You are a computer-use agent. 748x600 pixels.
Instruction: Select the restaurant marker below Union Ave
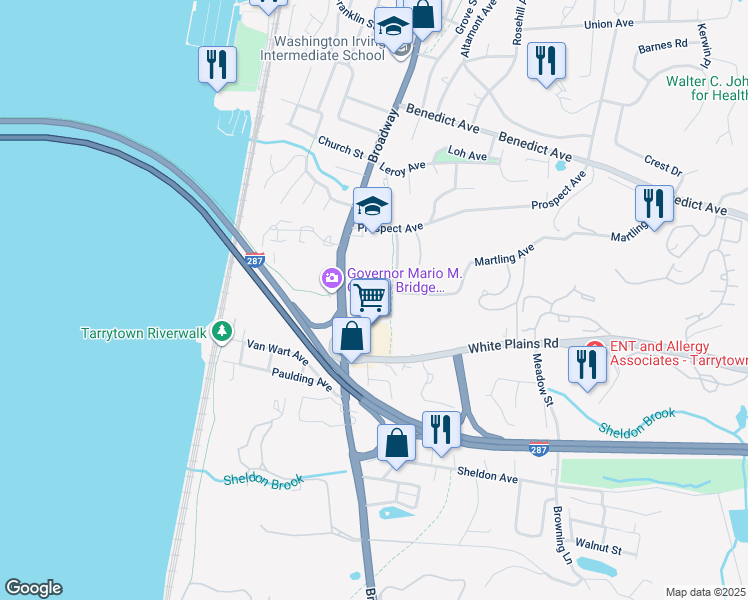click(x=546, y=63)
